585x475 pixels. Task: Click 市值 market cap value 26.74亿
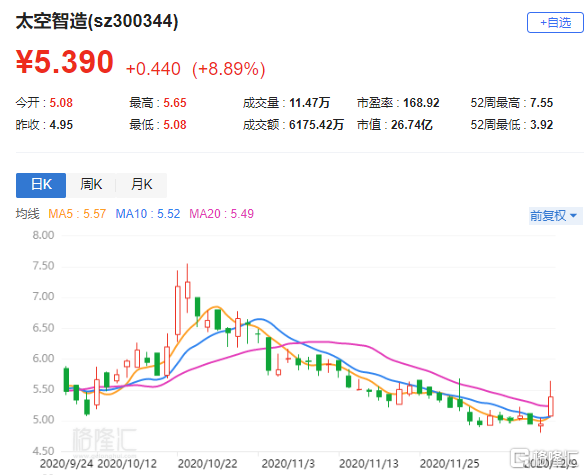[x=412, y=125]
